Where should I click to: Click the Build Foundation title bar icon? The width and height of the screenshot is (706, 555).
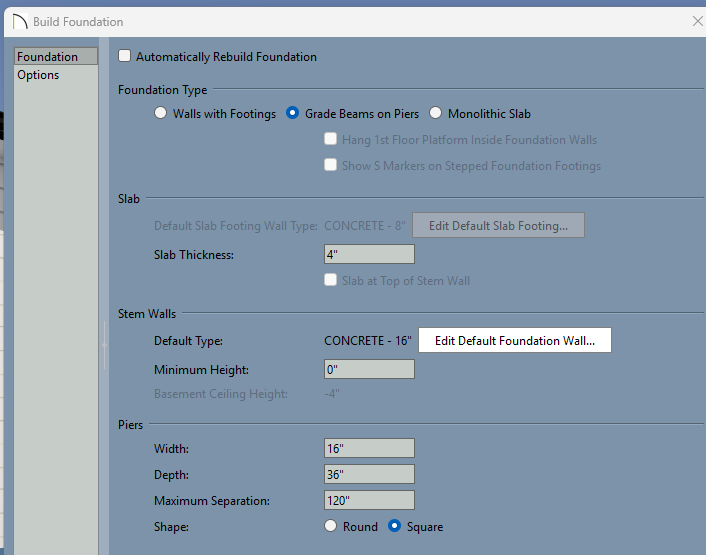click(x=17, y=20)
